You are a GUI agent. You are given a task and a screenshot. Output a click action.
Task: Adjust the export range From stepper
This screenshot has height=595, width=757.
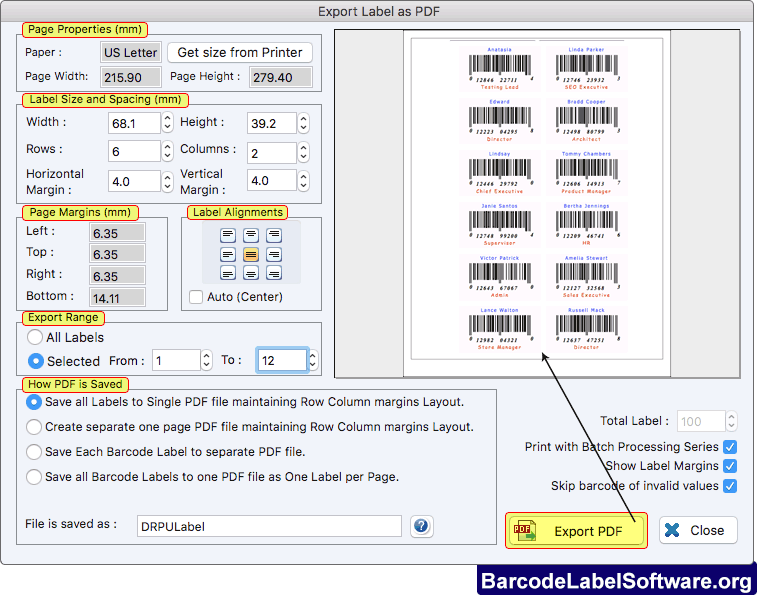[x=207, y=360]
